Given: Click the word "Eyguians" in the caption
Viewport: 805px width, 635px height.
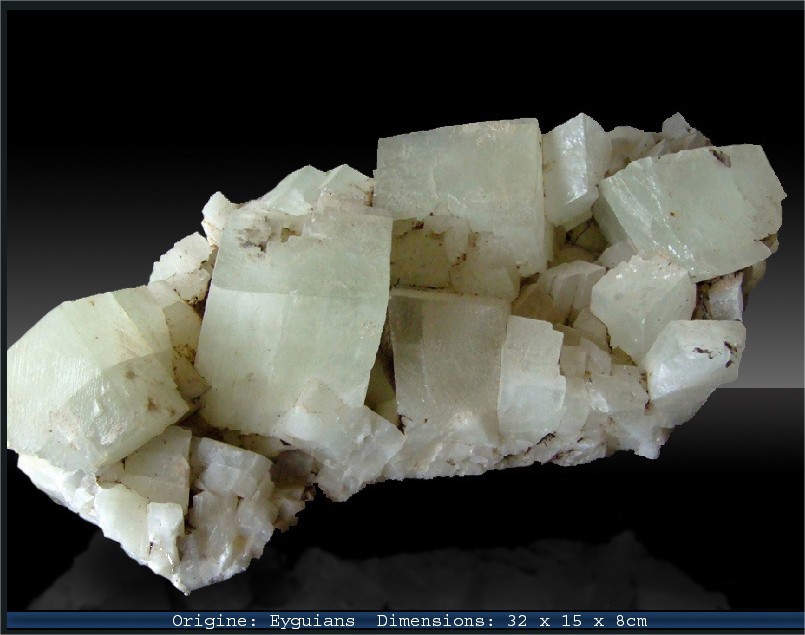Looking at the screenshot, I should 312,621.
